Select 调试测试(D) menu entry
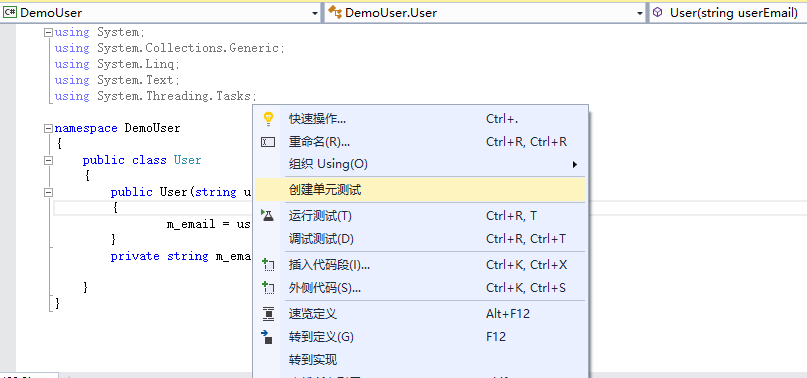The width and height of the screenshot is (807, 378). 420,239
